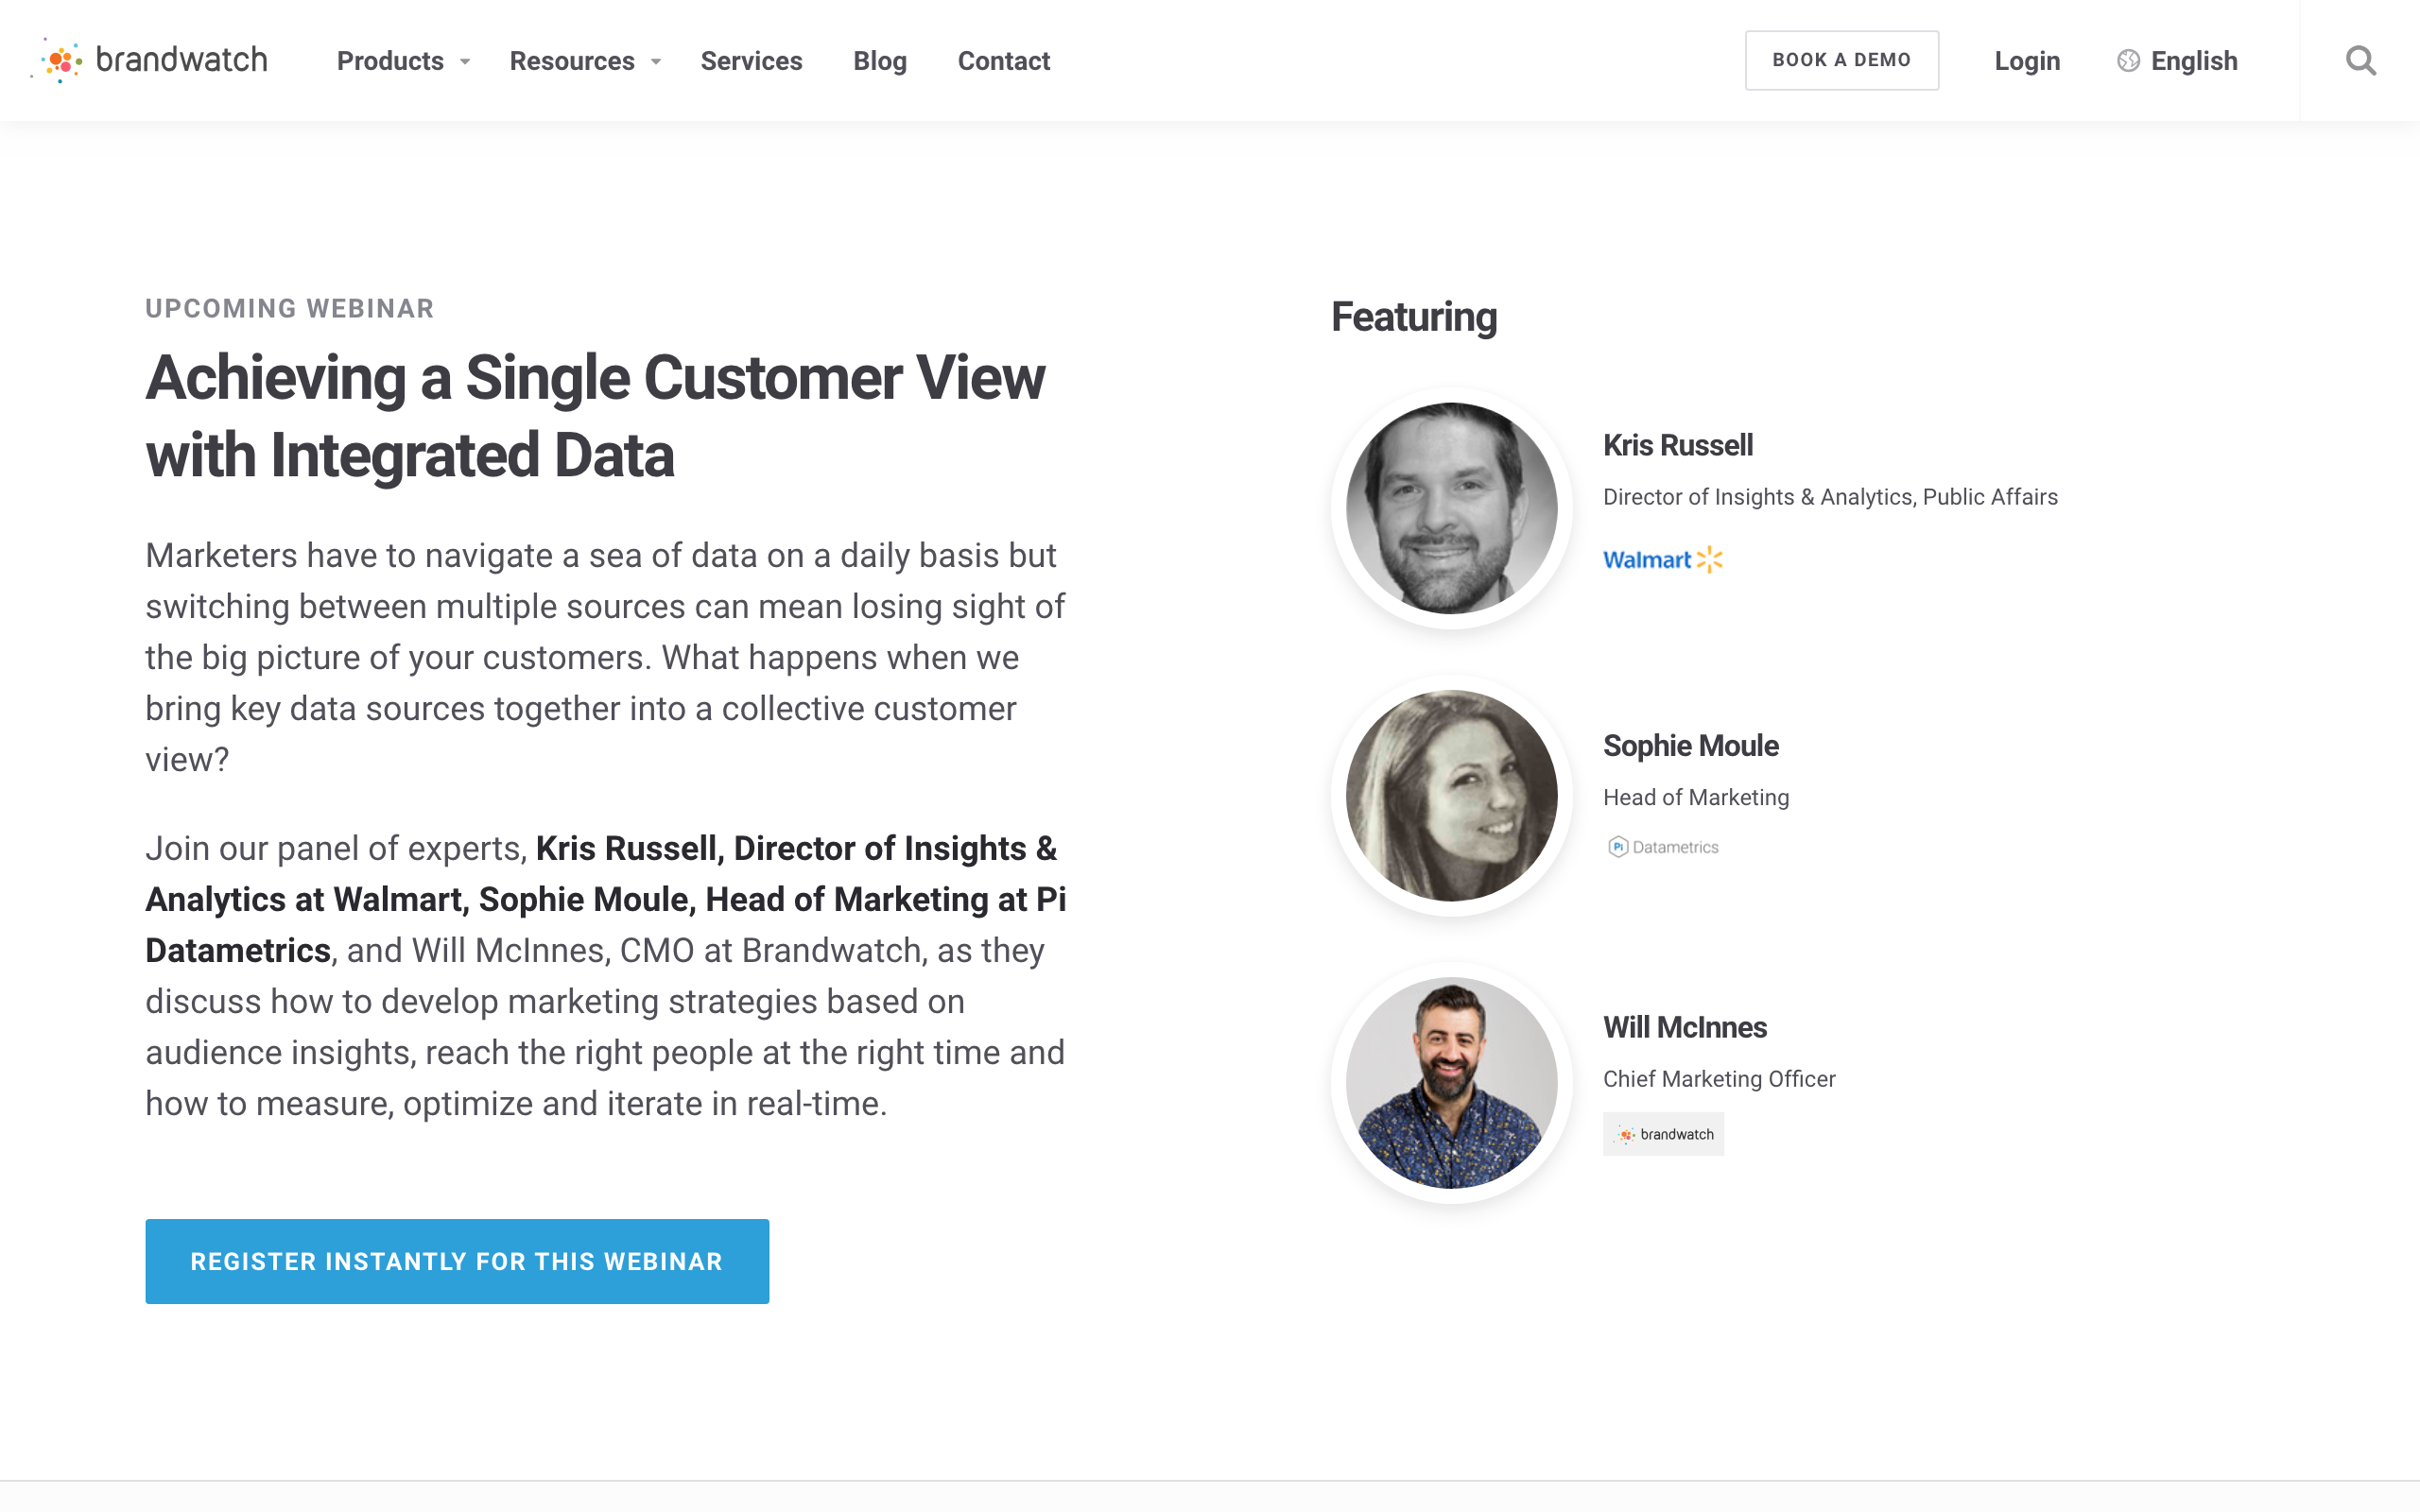Click Kris Russell's portrait photo
The width and height of the screenshot is (2420, 1512).
(1451, 508)
